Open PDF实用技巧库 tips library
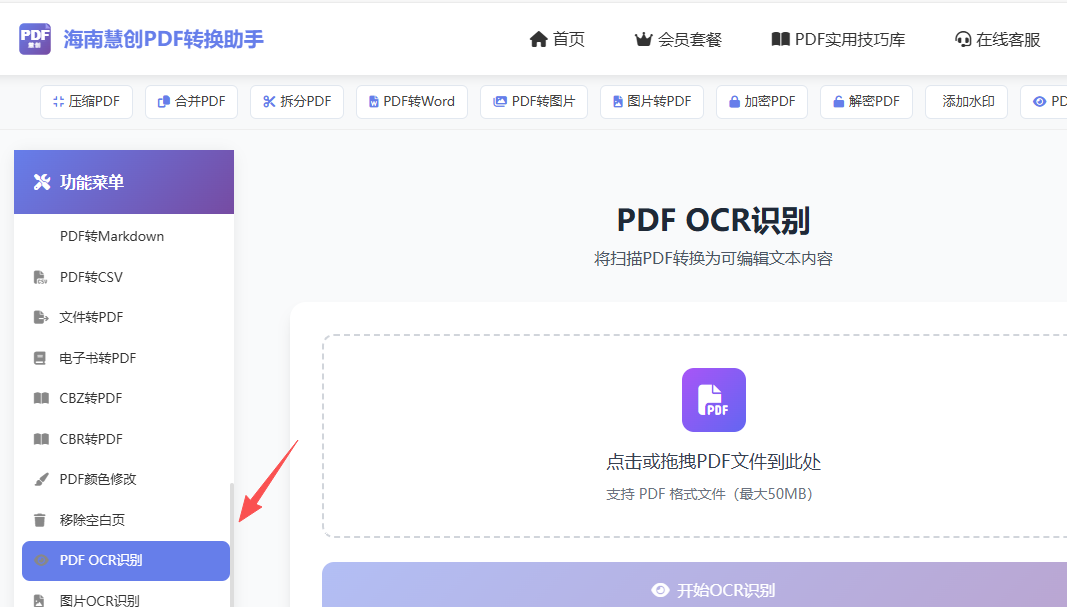Viewport: 1067px width, 607px height. tap(838, 39)
